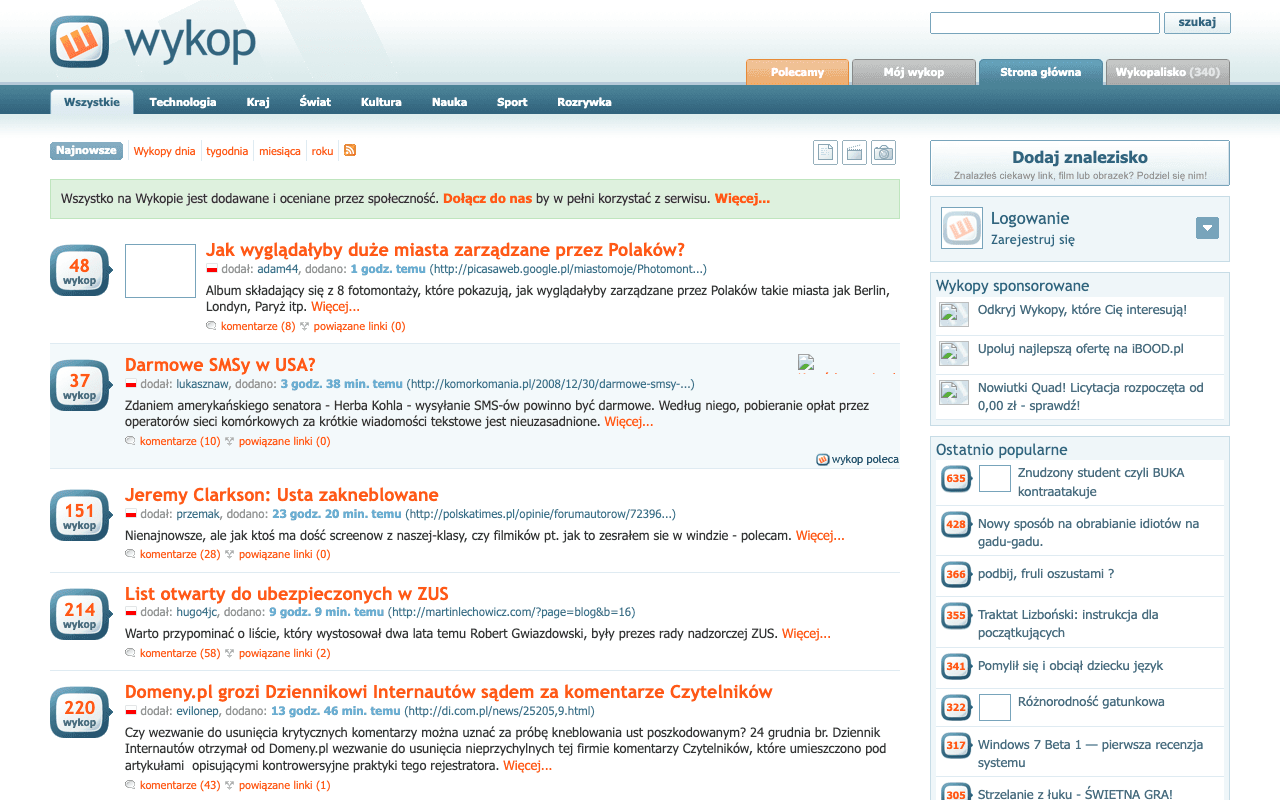Image resolution: width=1280 pixels, height=800 pixels.
Task: Switch to the Strona główna tab
Action: tap(1041, 72)
